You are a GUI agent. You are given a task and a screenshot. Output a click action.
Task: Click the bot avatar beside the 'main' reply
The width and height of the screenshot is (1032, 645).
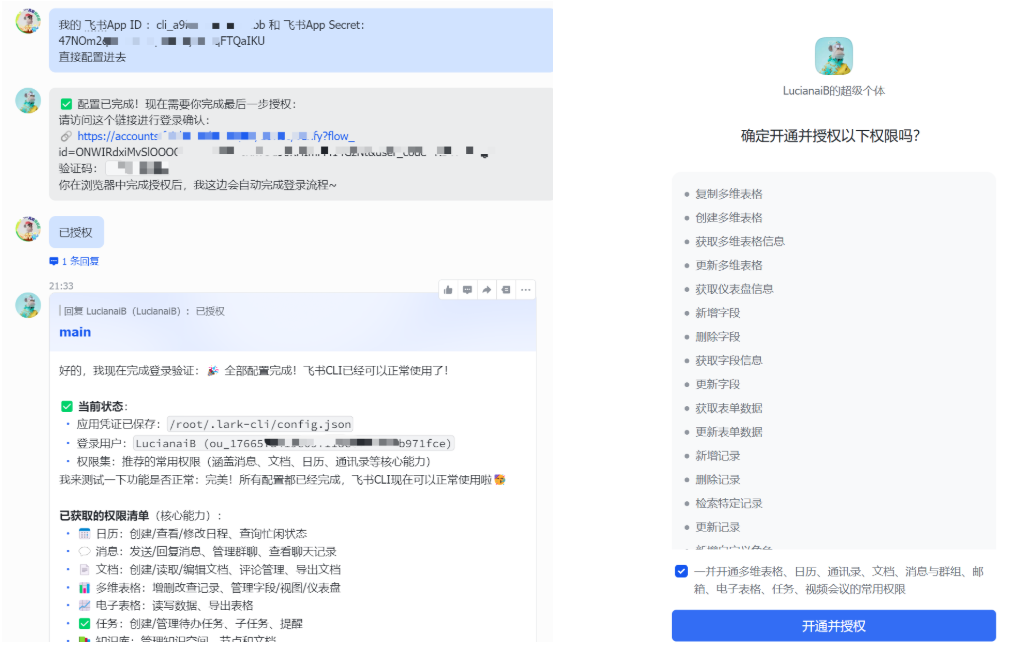(28, 305)
